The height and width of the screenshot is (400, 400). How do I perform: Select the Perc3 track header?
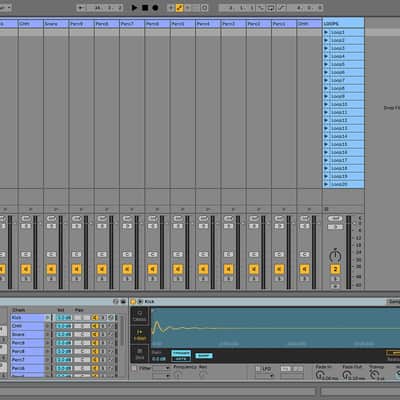(x=233, y=24)
